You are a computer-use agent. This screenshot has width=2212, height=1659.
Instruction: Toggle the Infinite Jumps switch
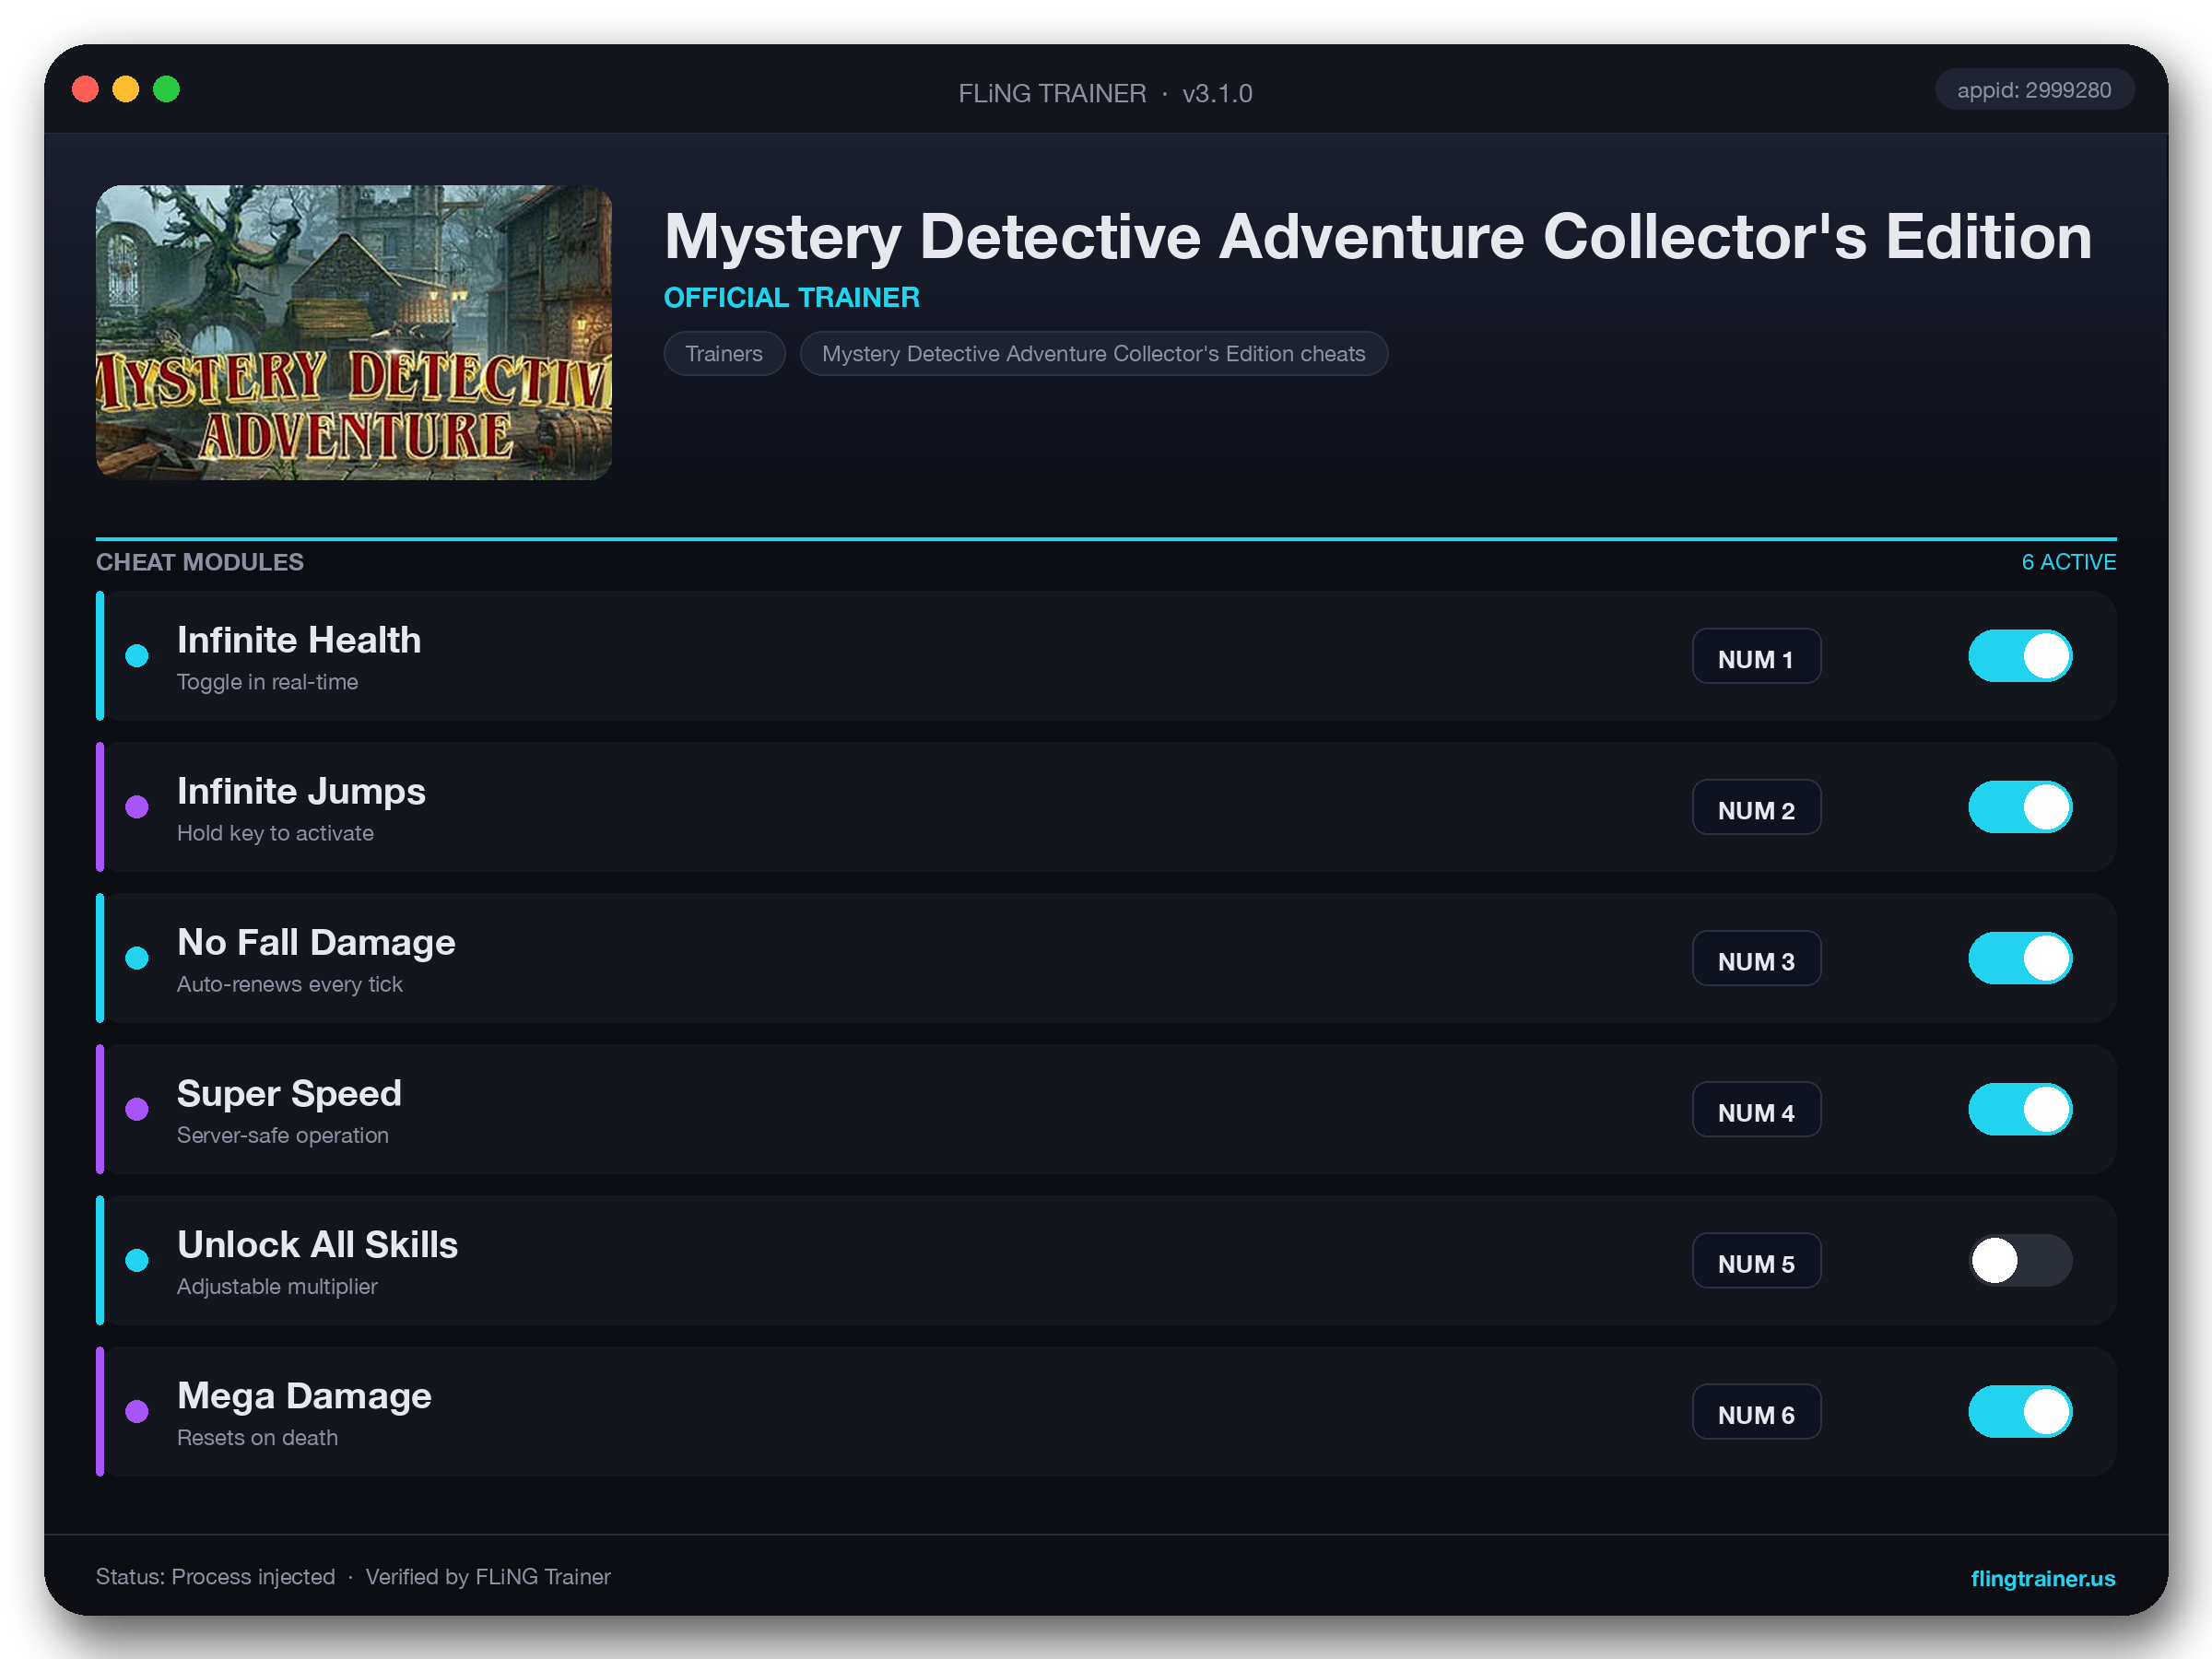pos(2020,807)
